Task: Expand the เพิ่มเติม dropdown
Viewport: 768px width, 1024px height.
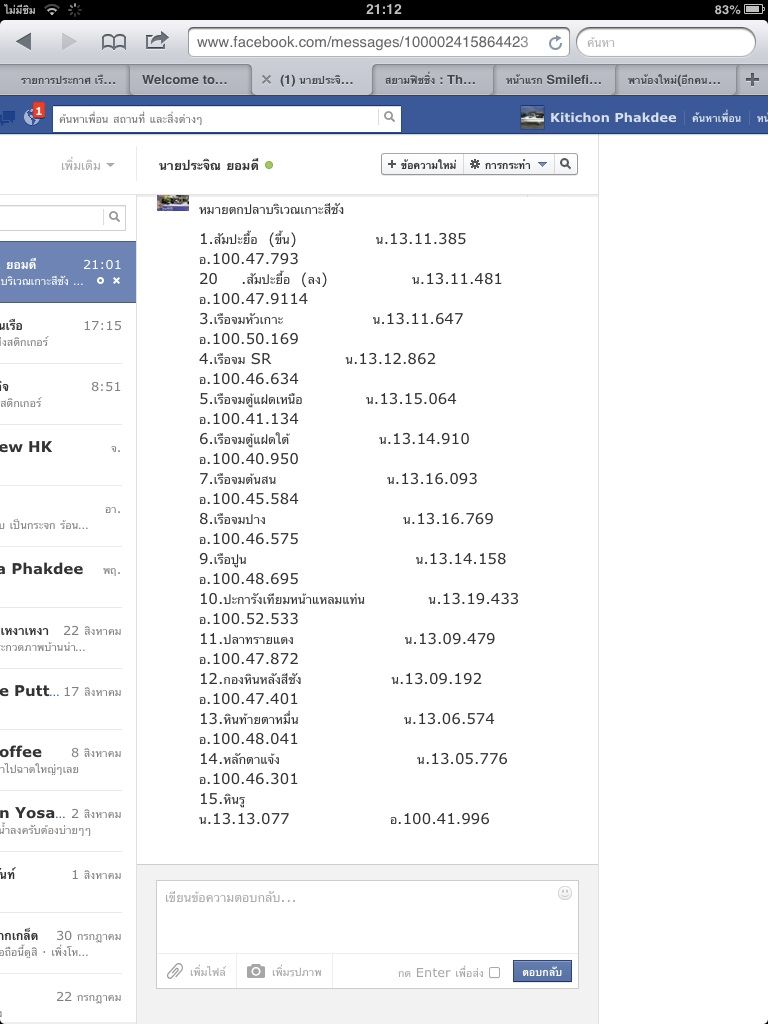Action: point(87,165)
